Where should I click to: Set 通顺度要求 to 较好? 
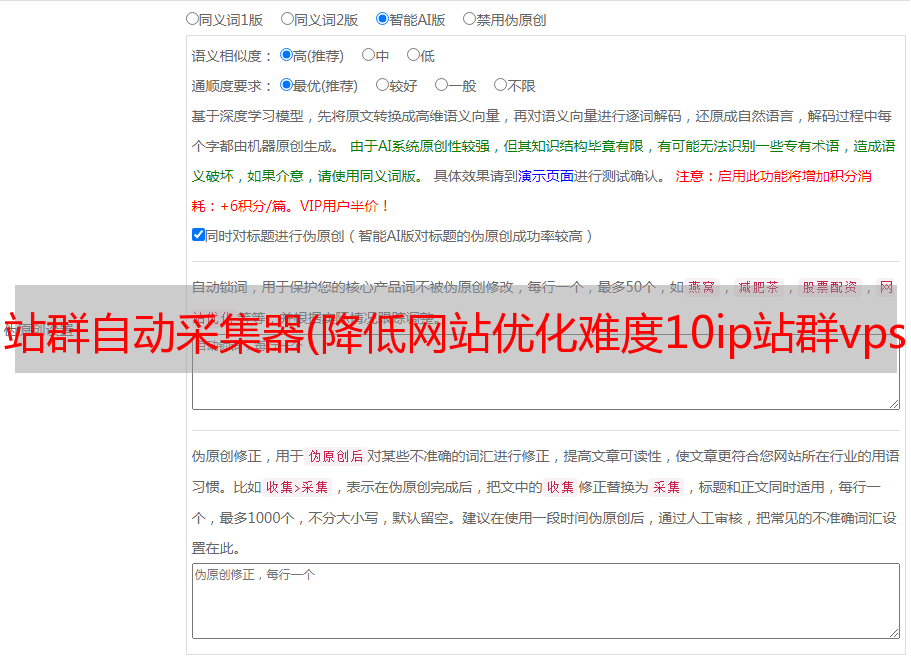(382, 85)
